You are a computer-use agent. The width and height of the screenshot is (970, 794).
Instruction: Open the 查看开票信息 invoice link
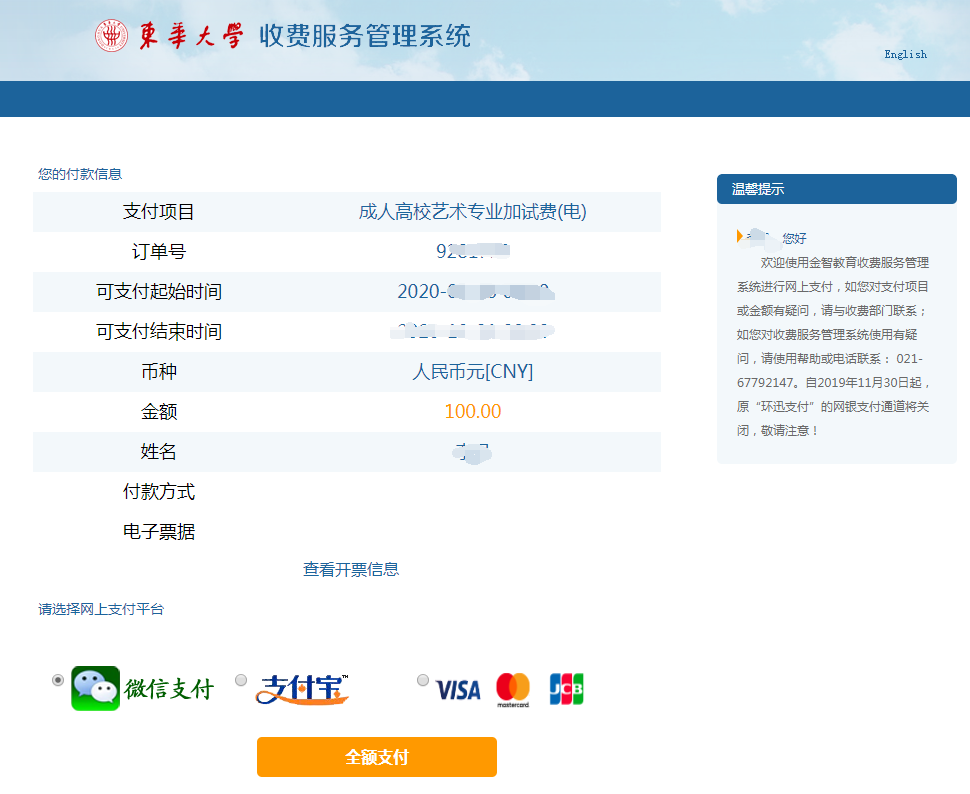349,568
